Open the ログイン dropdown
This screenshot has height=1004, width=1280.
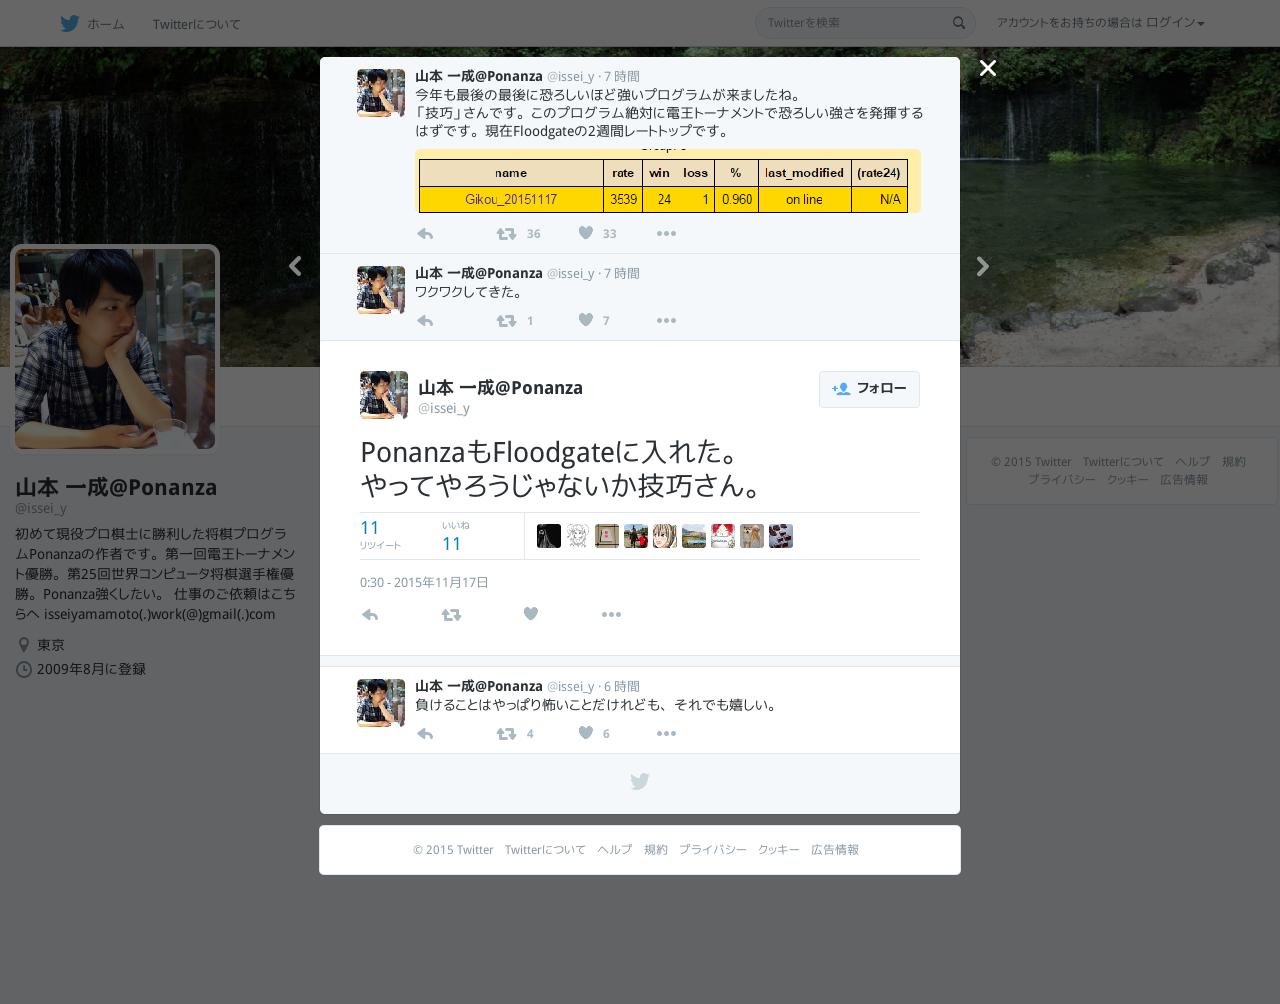click(x=1175, y=23)
